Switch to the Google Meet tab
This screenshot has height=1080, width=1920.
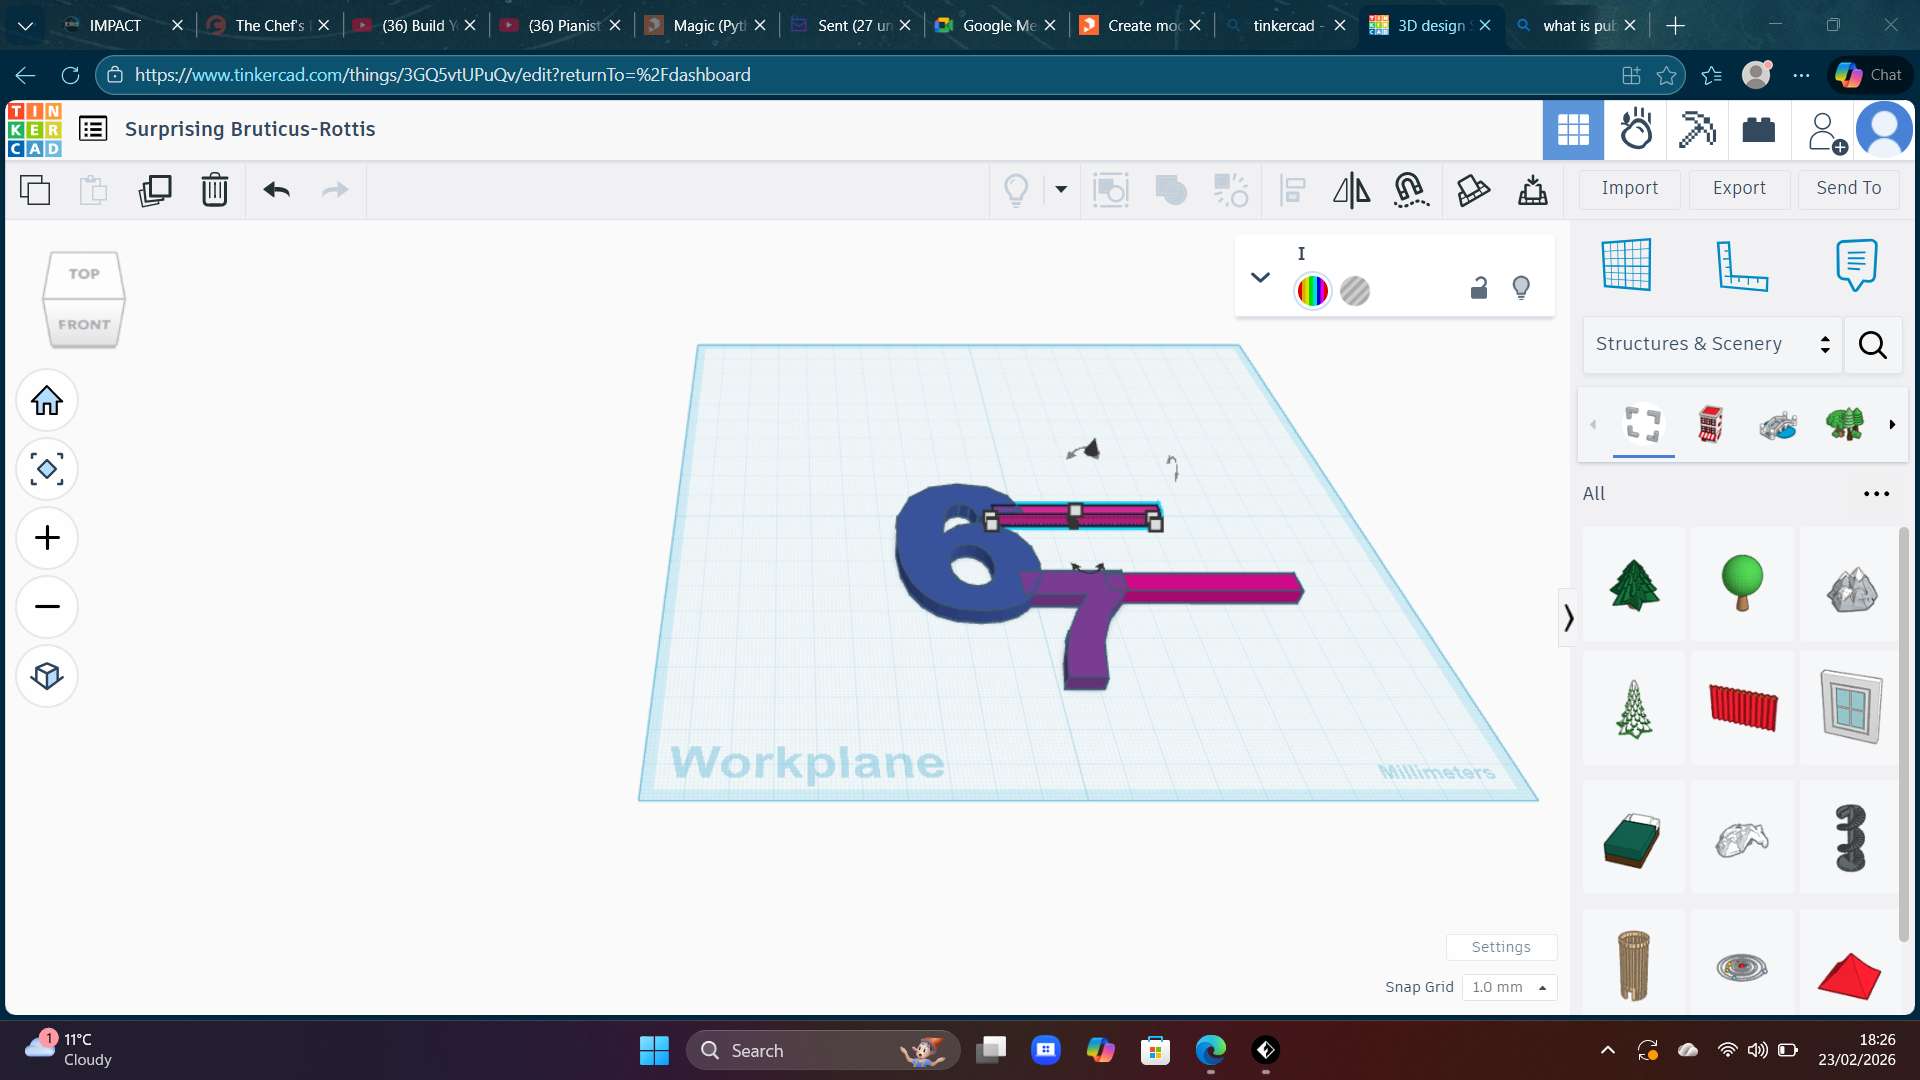click(995, 25)
